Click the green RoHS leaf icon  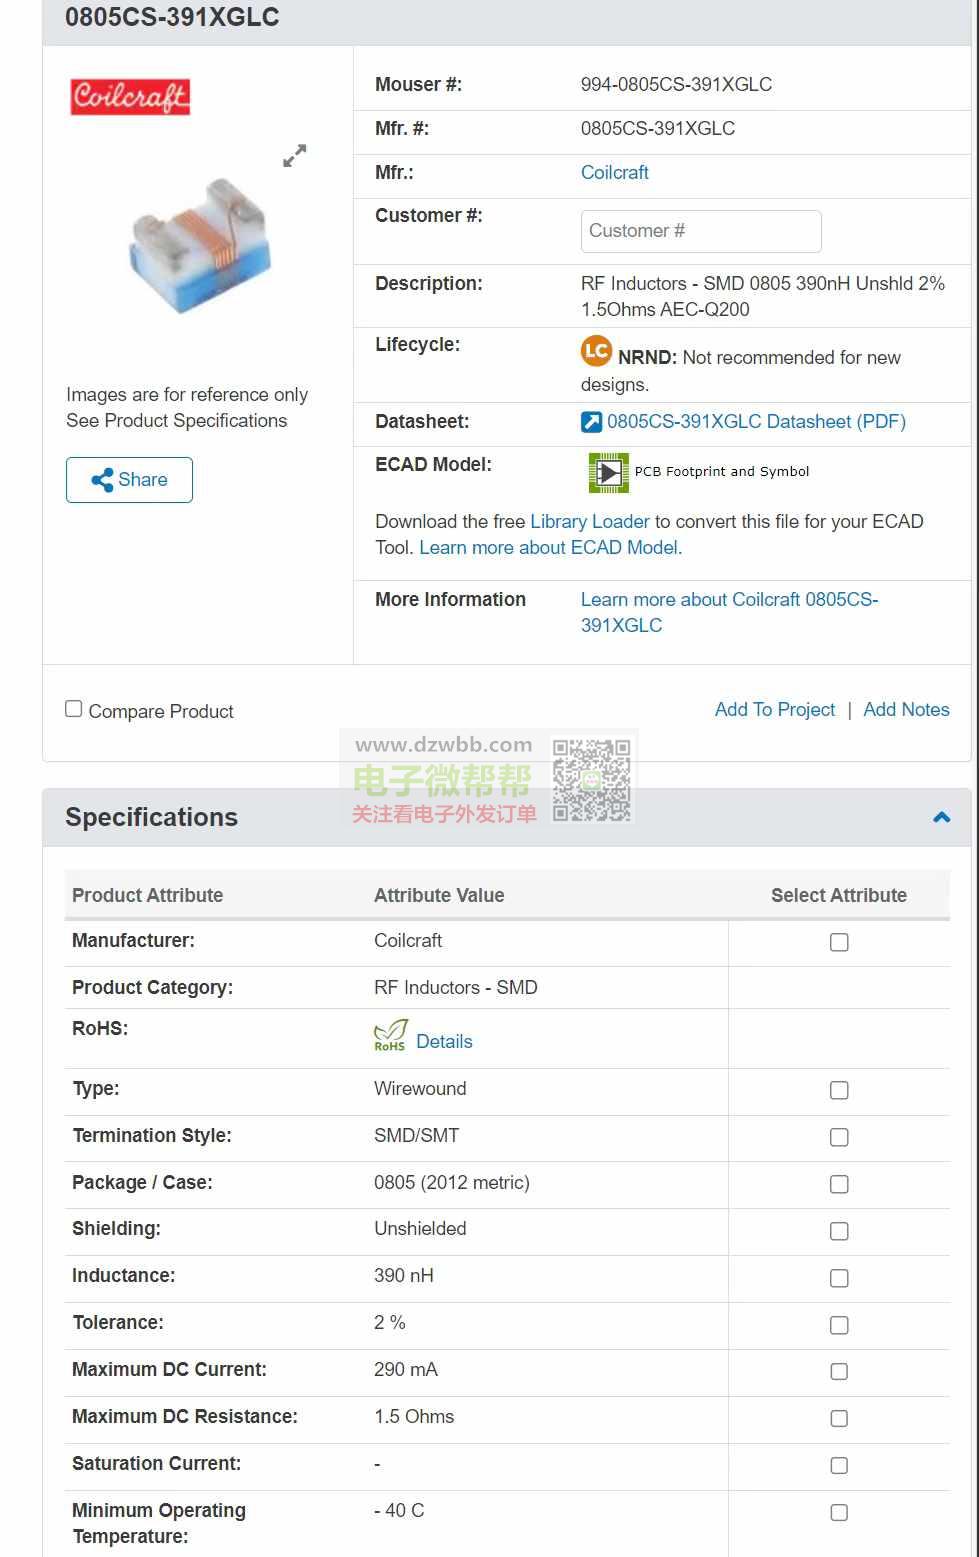click(390, 1036)
